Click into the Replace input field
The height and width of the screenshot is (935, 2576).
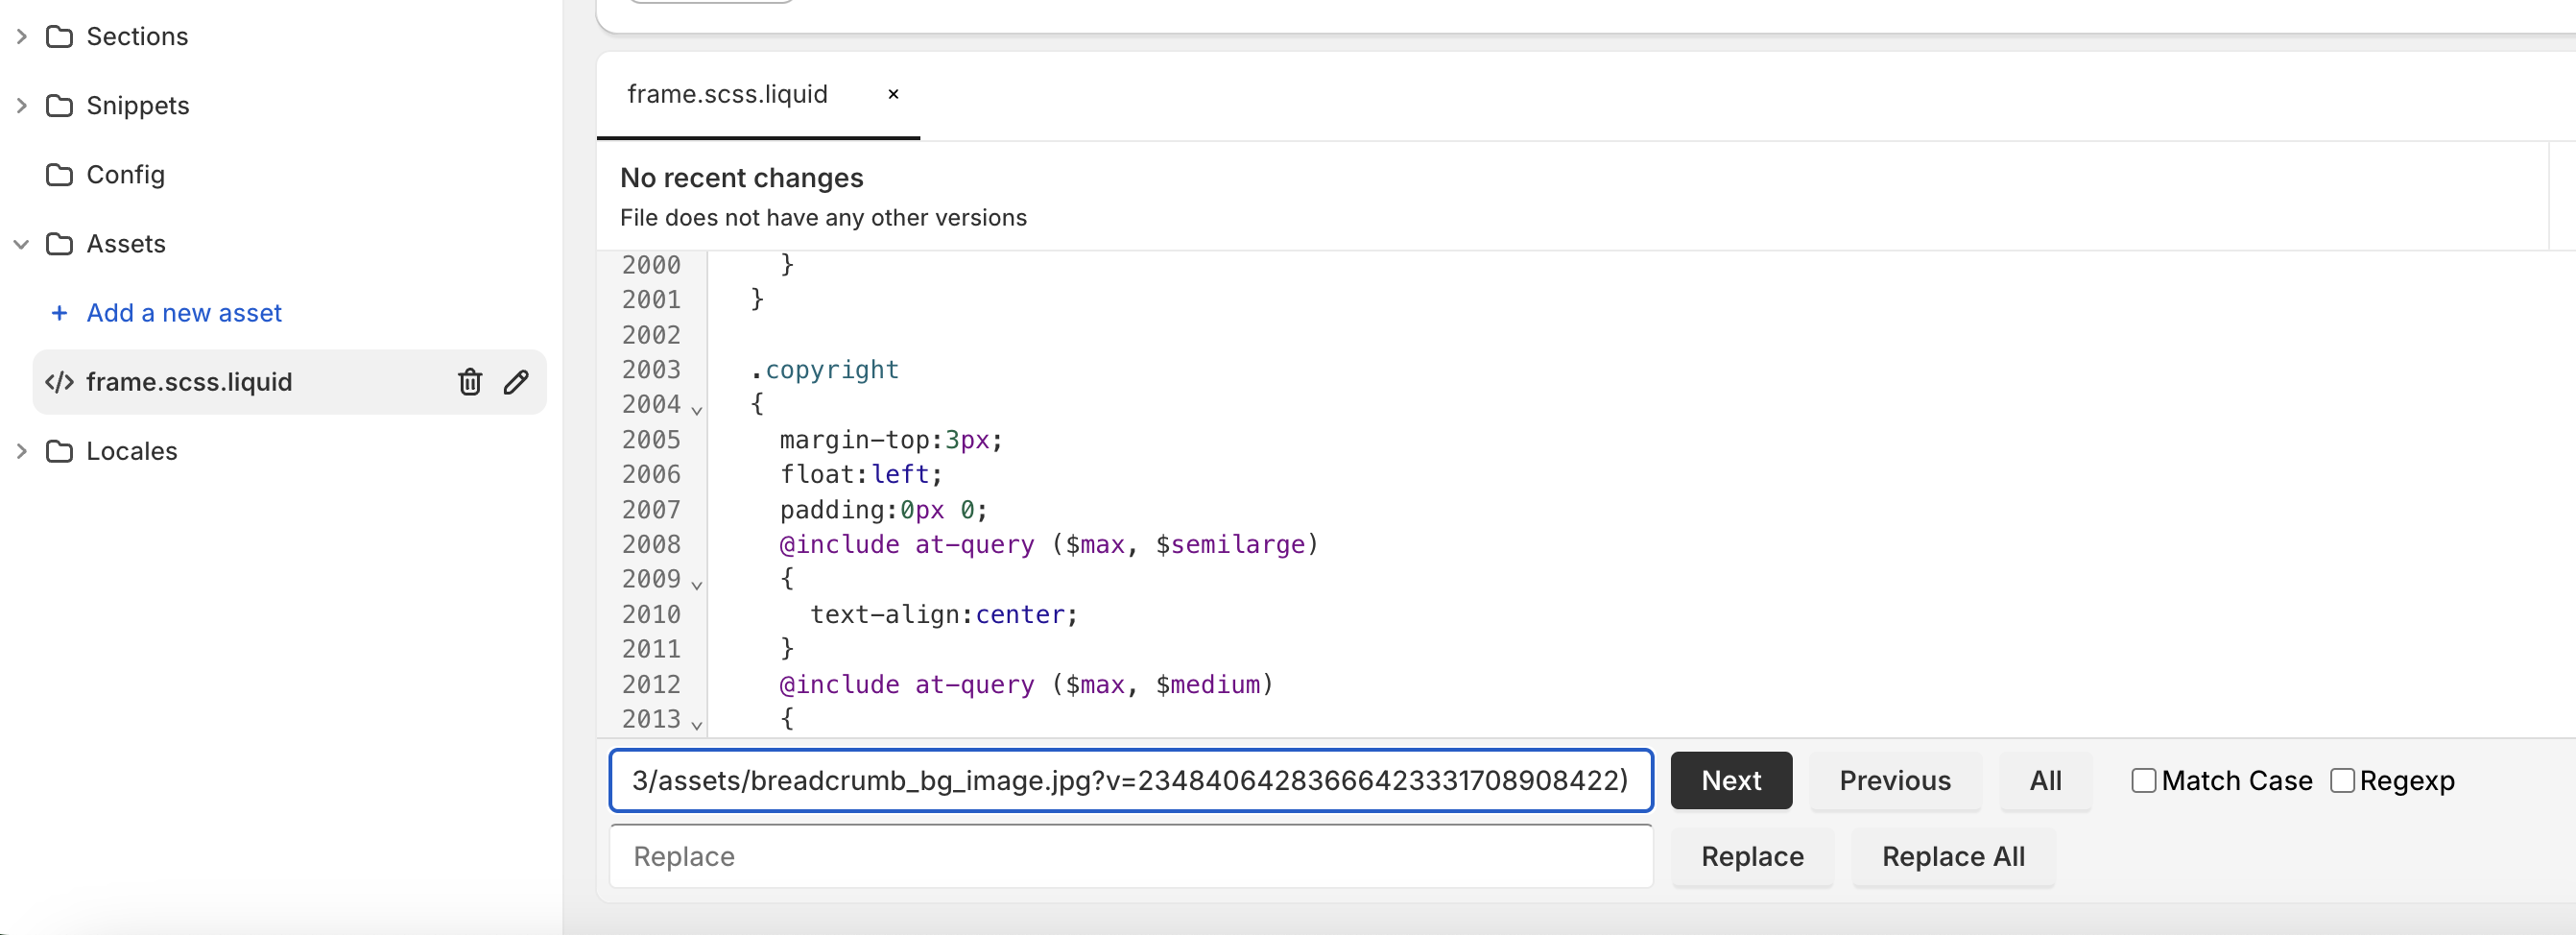1130,857
